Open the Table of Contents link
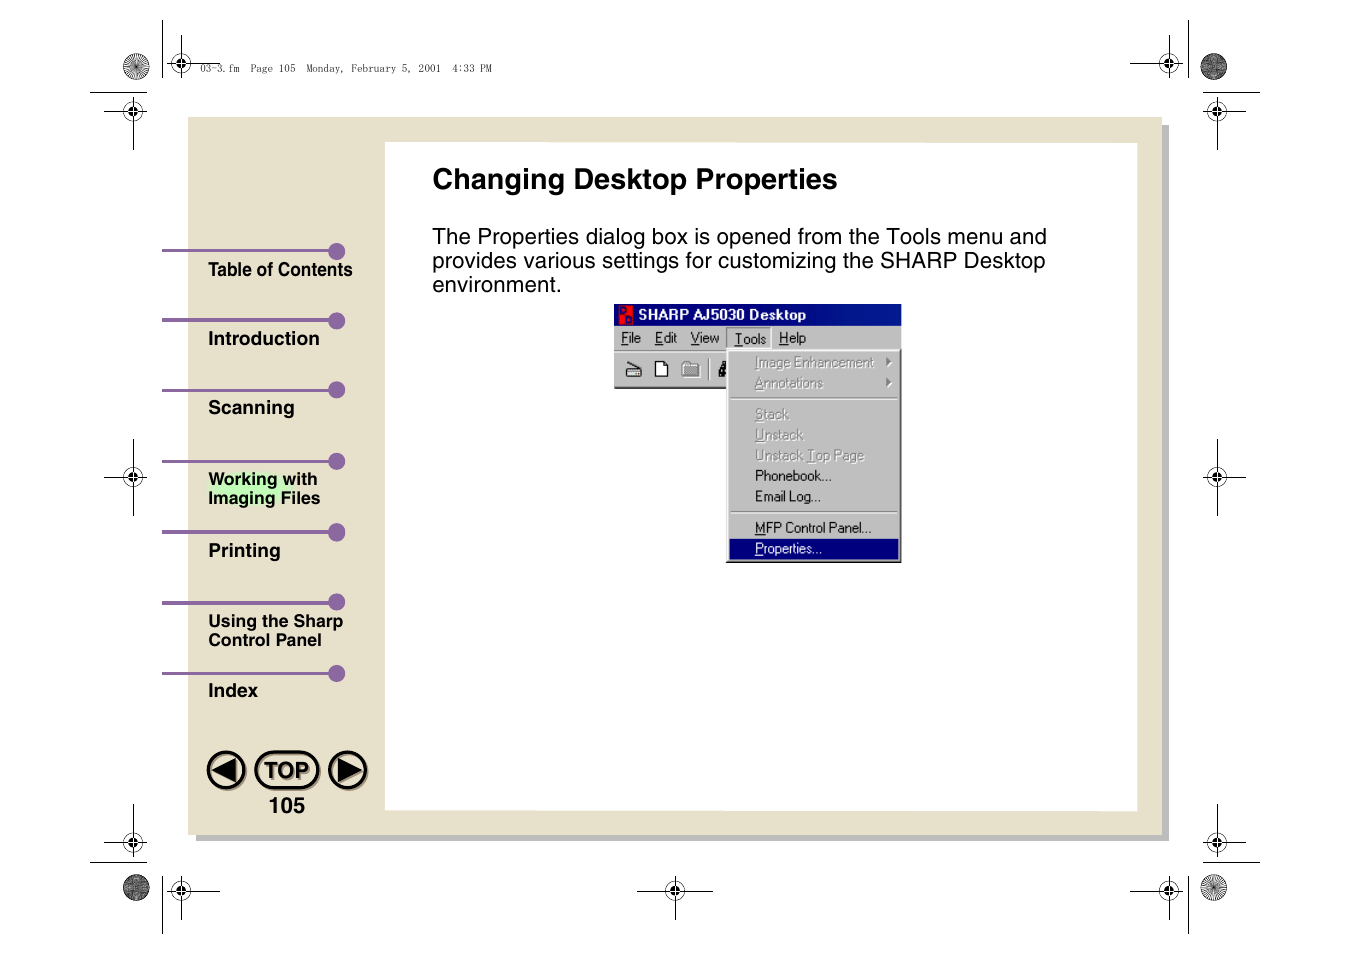The image size is (1351, 954). pos(280,270)
